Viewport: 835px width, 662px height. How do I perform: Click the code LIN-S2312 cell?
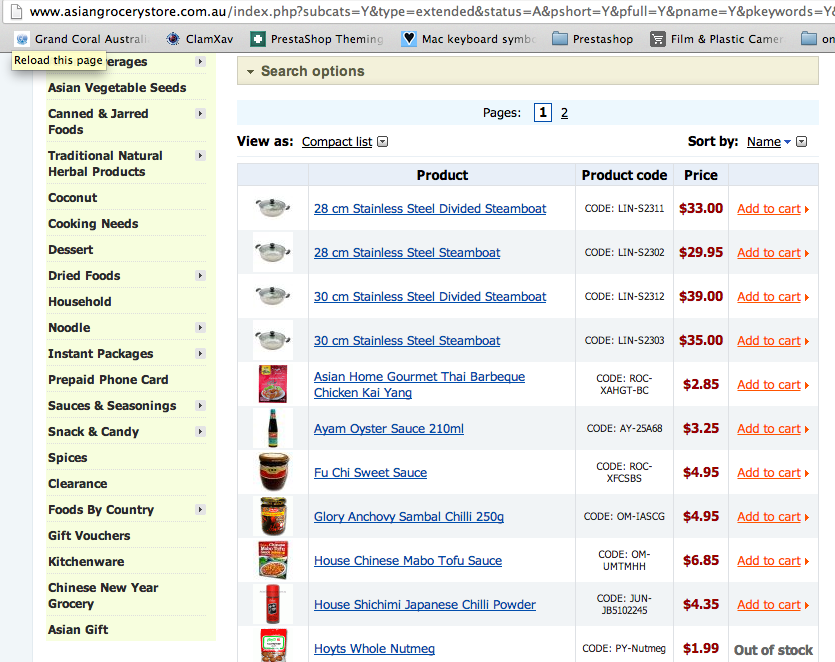624,297
